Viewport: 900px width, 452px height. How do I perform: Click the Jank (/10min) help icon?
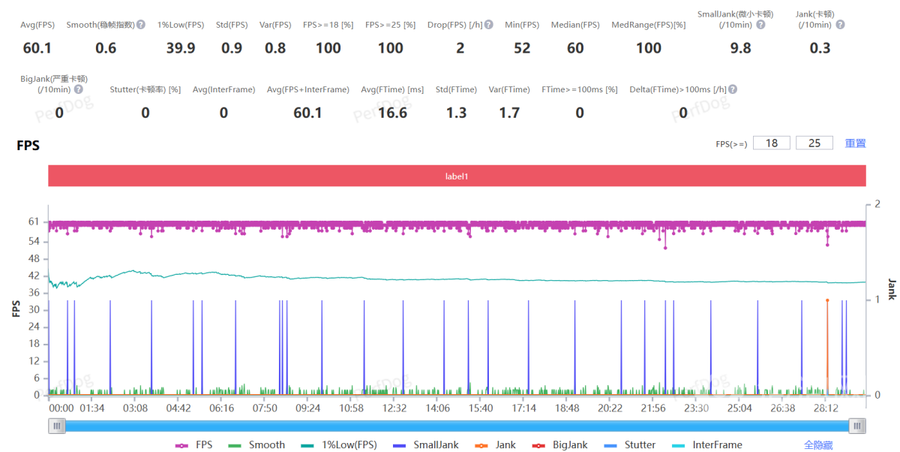tap(841, 25)
